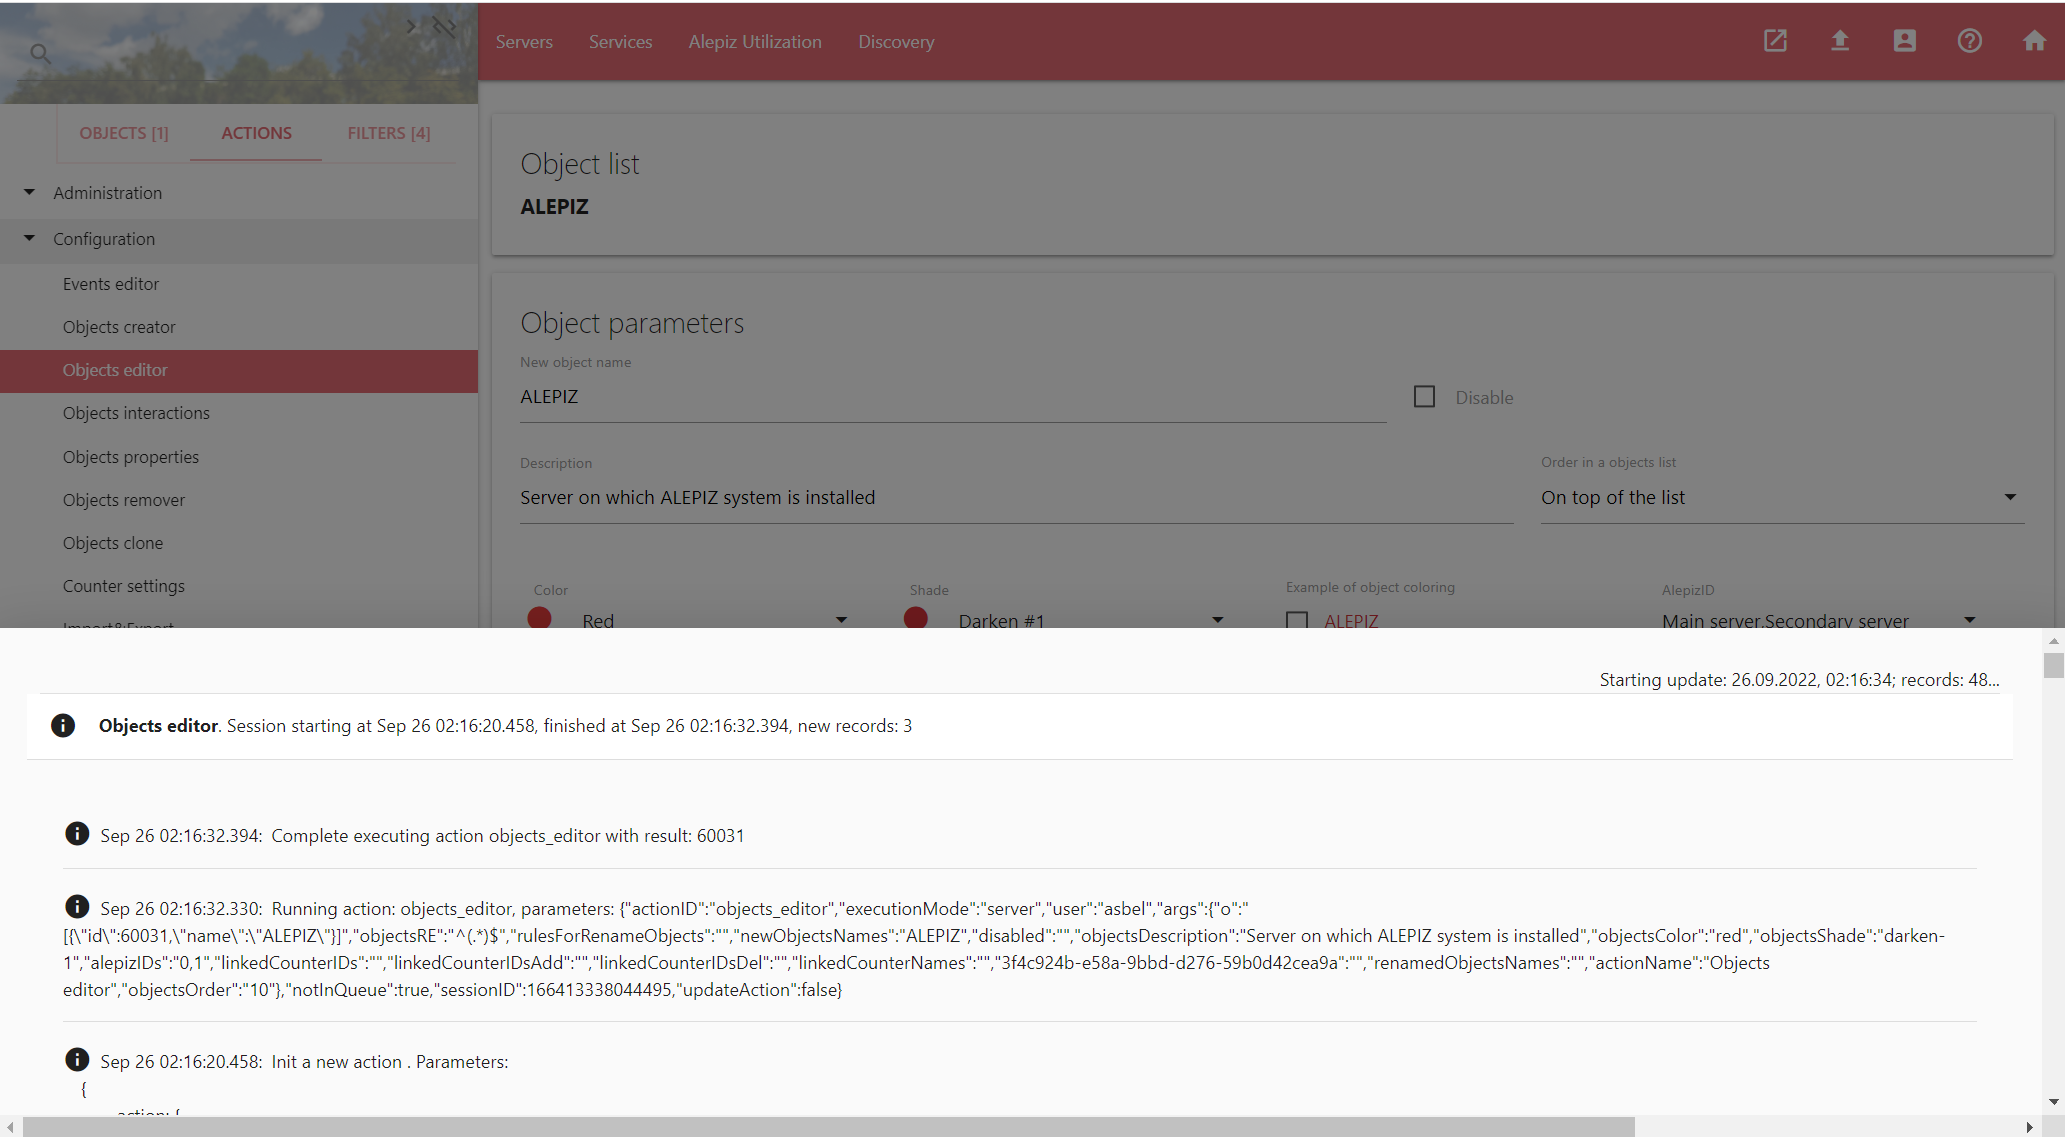Switch to the OBJECTS [1] tab

click(x=124, y=133)
